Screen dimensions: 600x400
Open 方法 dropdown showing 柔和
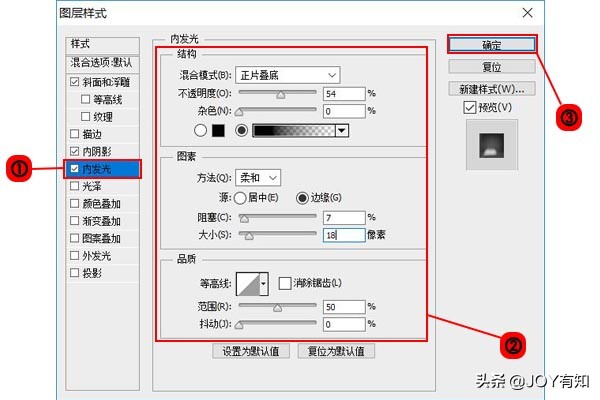point(258,178)
